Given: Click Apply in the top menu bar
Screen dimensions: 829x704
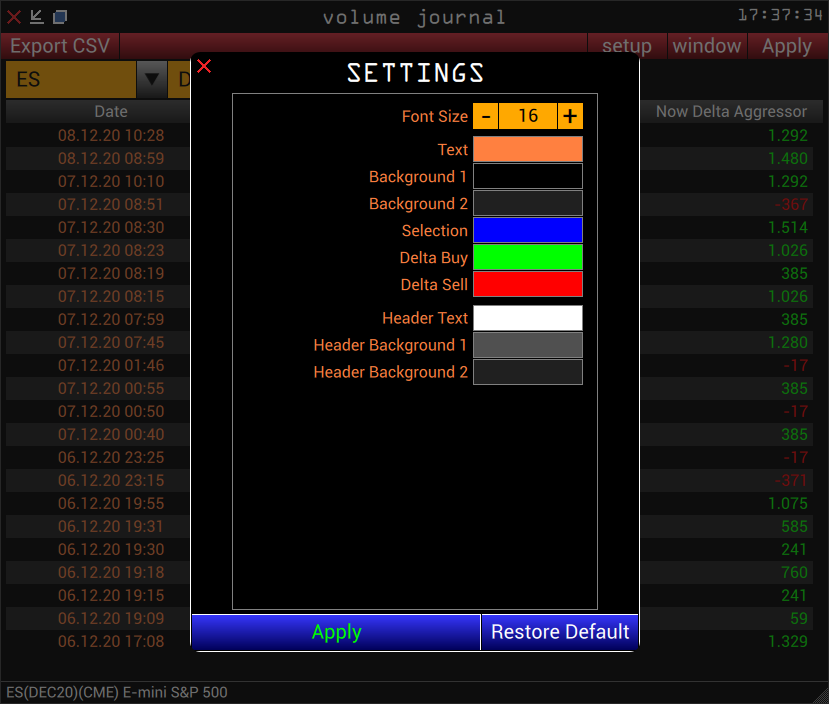Looking at the screenshot, I should [786, 46].
